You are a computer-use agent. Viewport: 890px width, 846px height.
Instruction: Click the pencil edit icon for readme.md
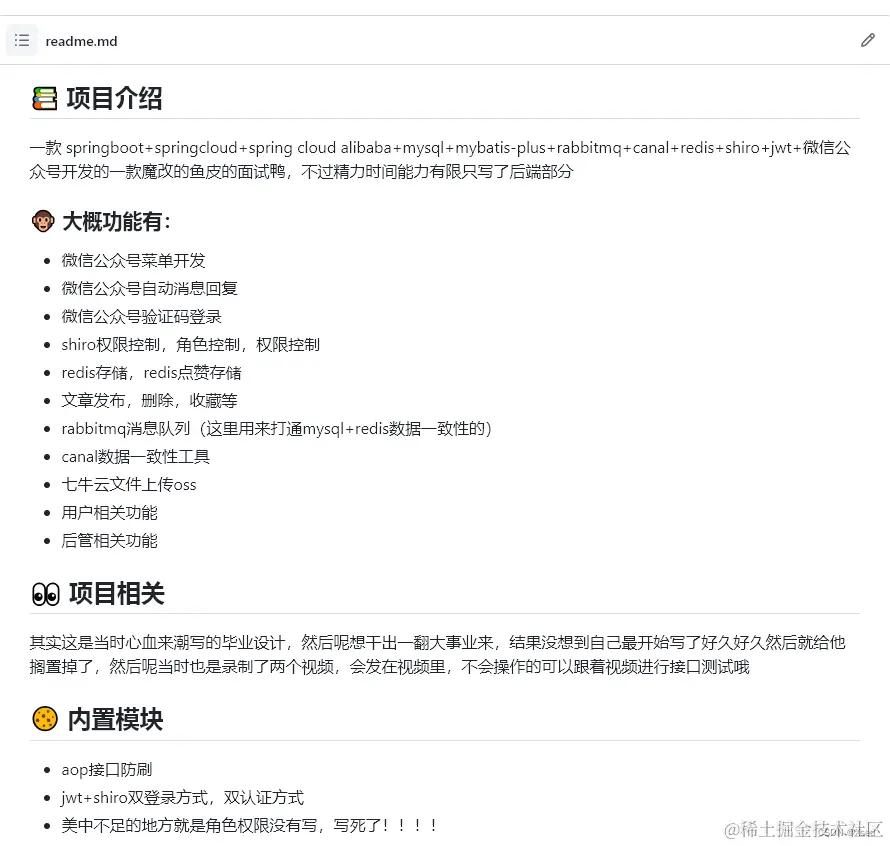(867, 40)
